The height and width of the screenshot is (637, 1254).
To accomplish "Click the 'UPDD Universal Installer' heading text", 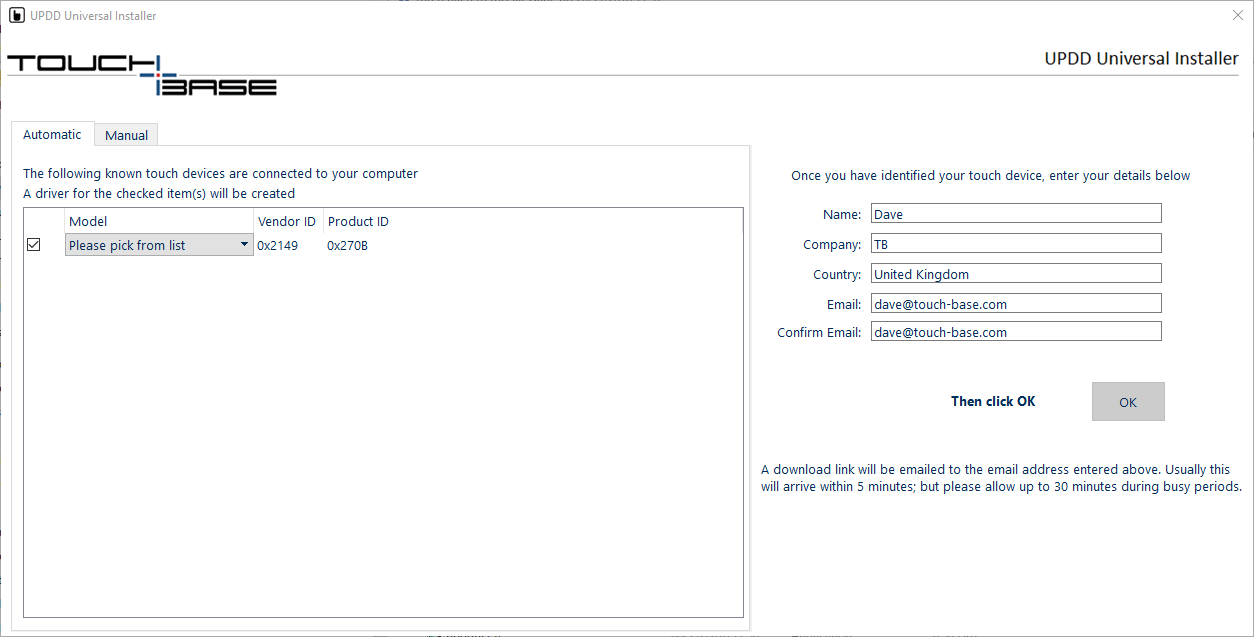I will point(1141,59).
